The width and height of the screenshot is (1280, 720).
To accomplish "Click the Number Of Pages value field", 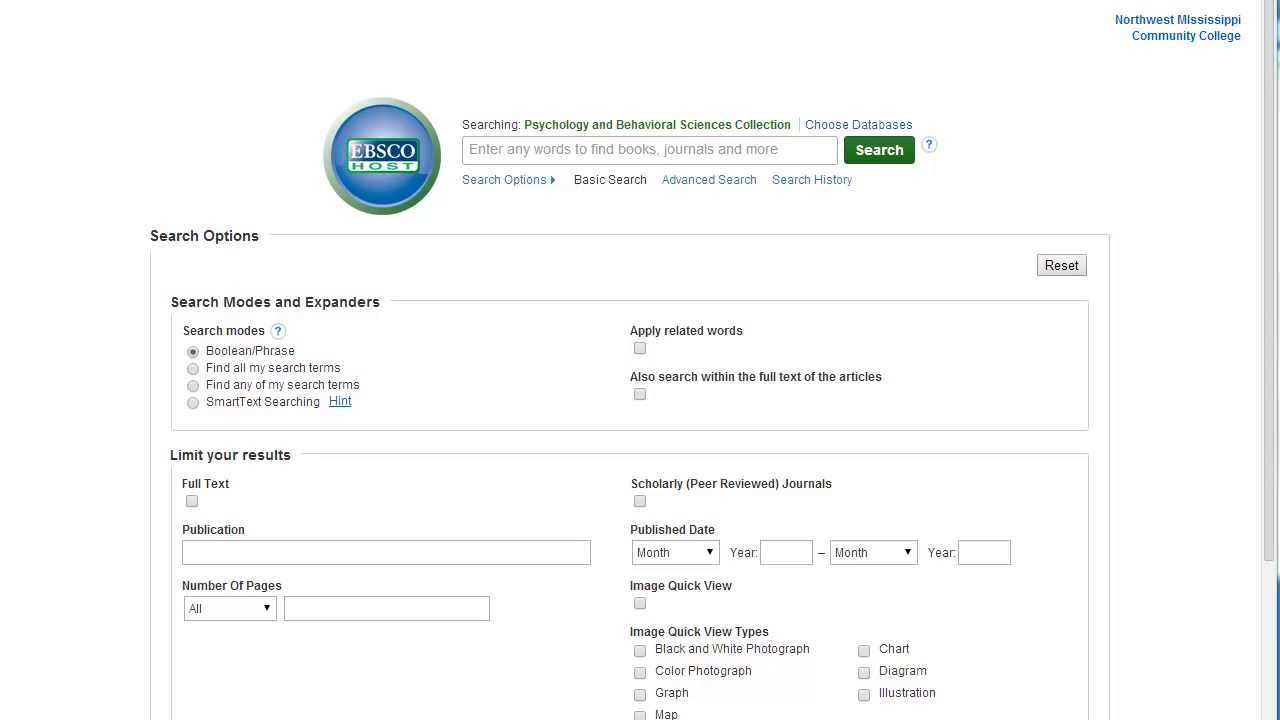I will tap(387, 609).
